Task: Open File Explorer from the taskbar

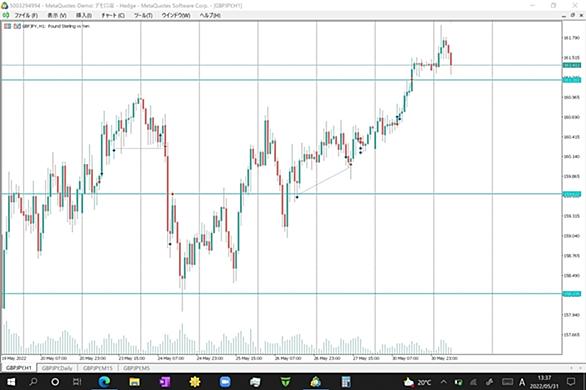Action: [135, 382]
